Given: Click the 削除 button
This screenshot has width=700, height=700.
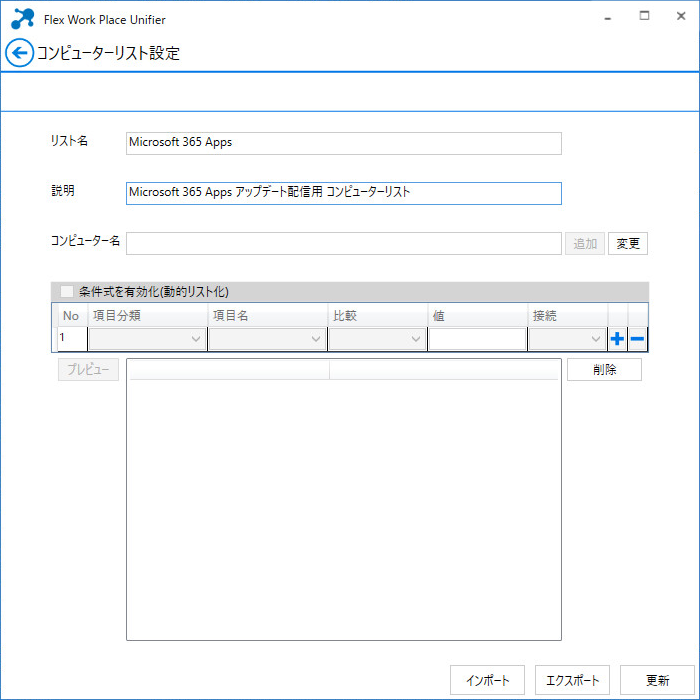Looking at the screenshot, I should 604,369.
